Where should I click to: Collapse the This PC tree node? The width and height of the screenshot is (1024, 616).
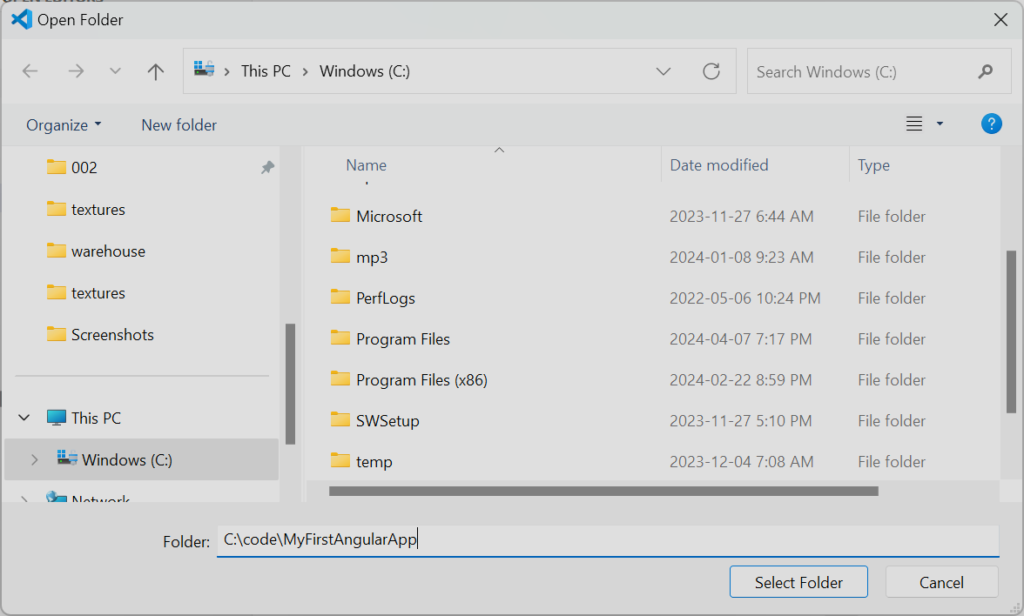click(25, 418)
